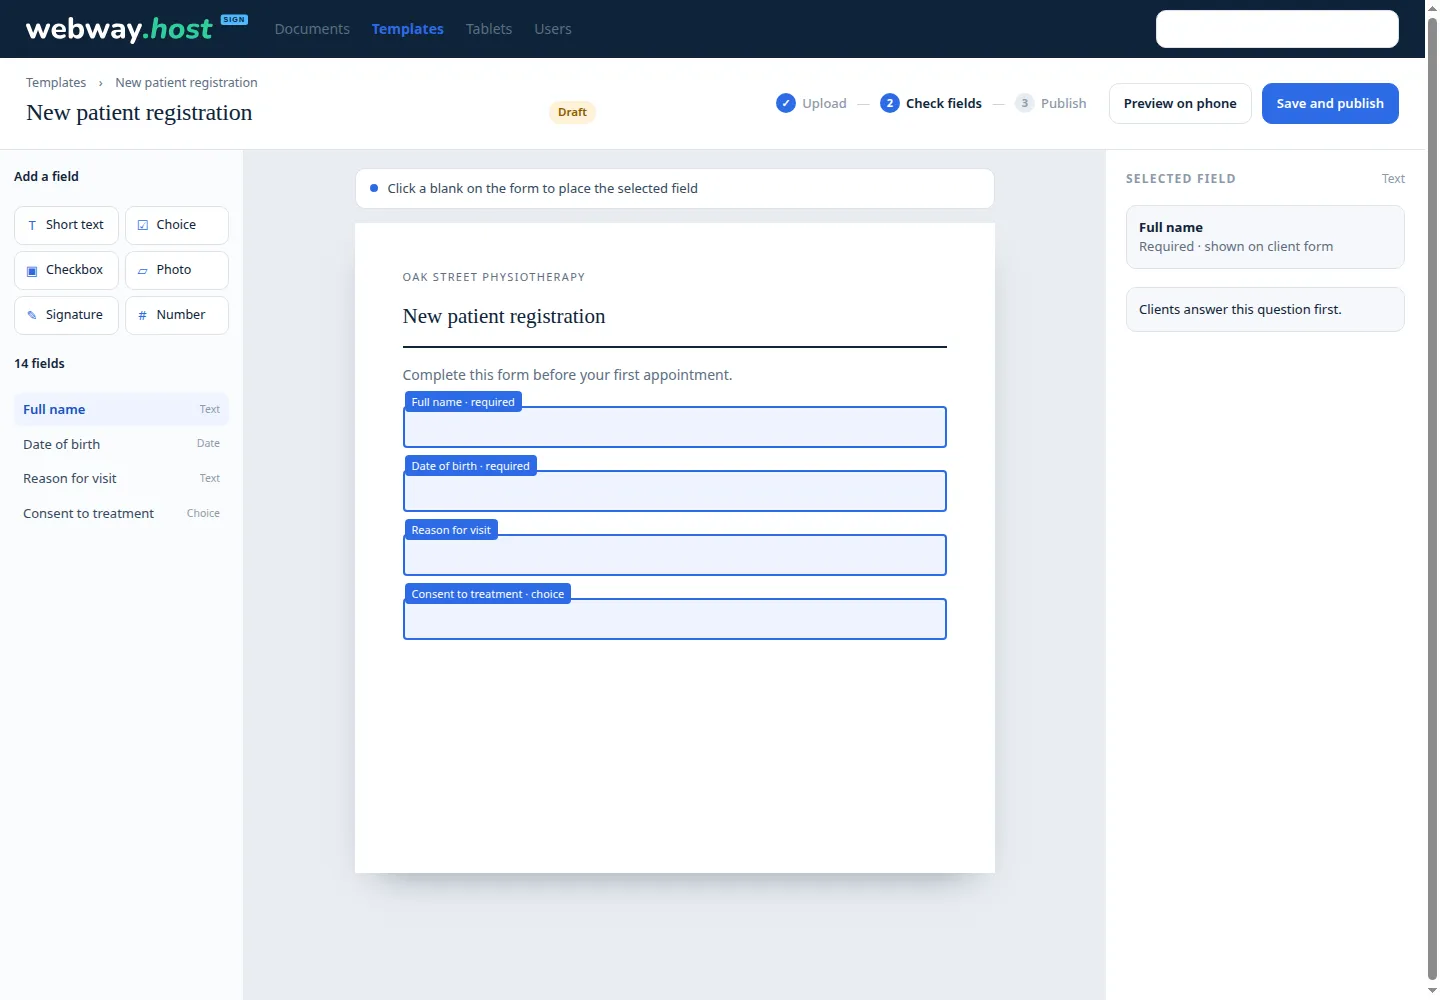Click the Publish step label

click(1063, 104)
